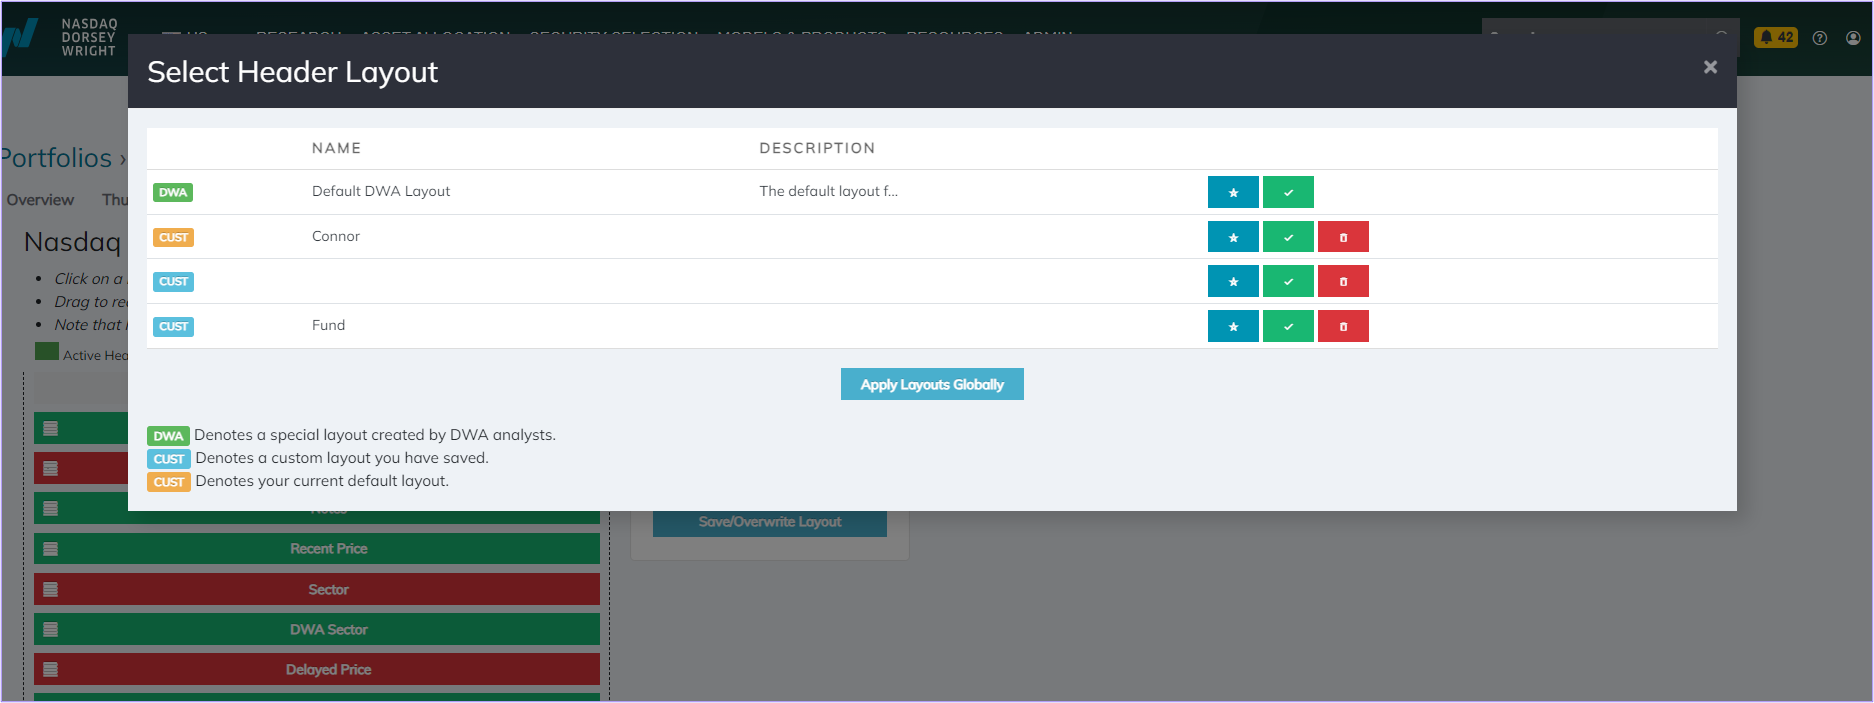
Task: Select the Connor layout name
Action: pyautogui.click(x=336, y=236)
